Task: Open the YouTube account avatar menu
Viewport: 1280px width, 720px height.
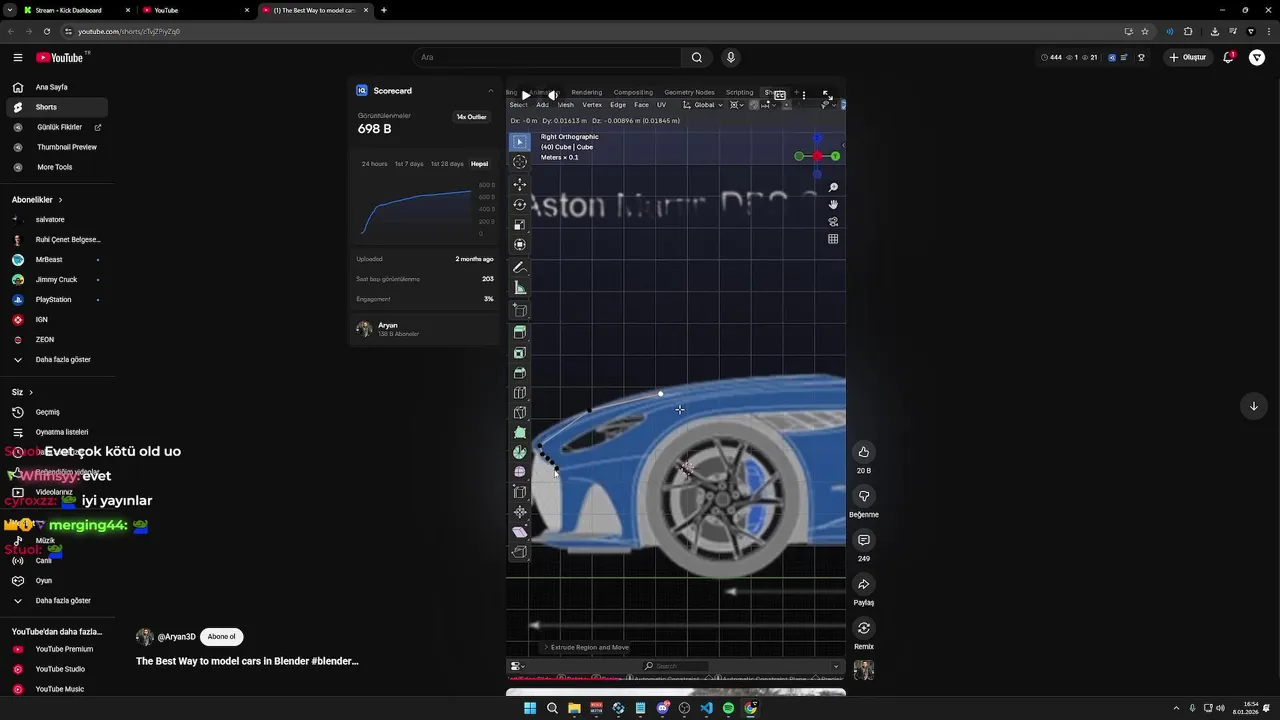Action: point(1257,57)
